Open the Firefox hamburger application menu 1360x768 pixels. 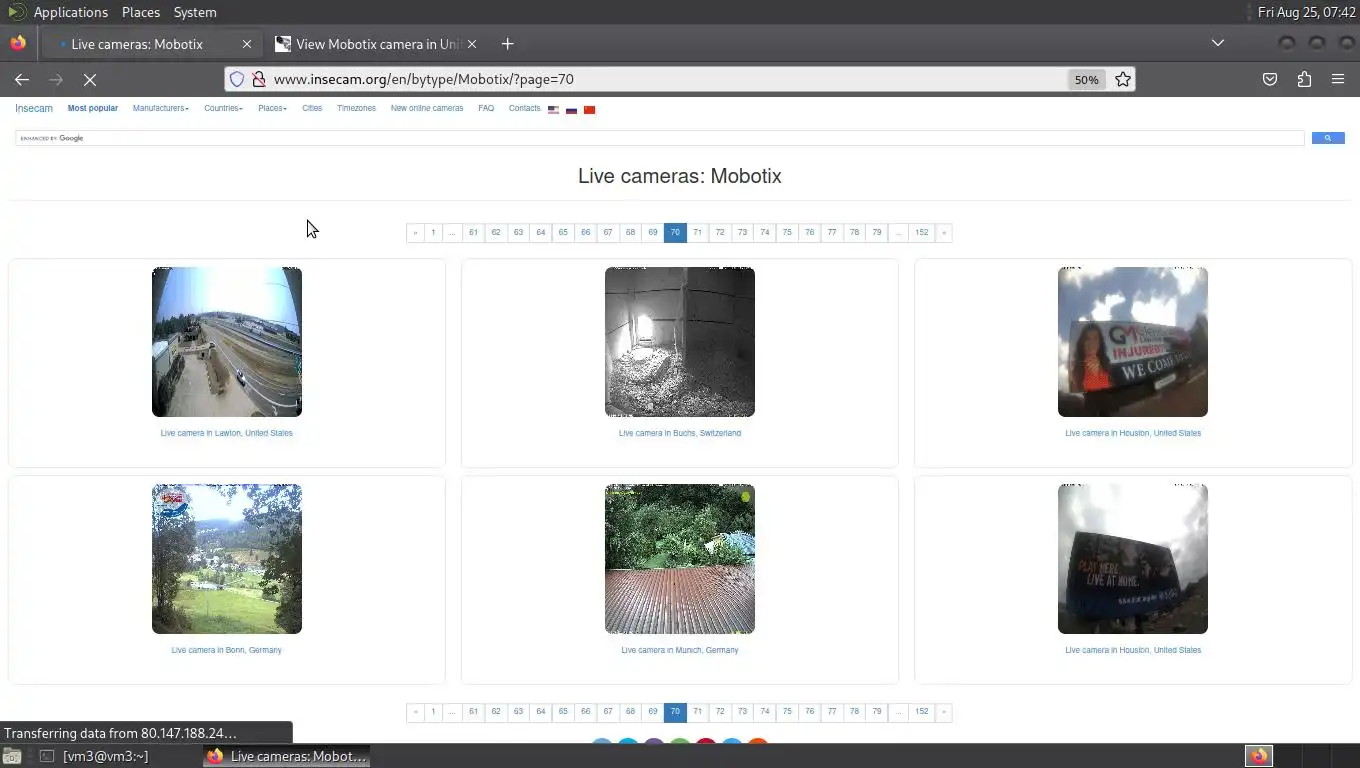coord(1338,79)
